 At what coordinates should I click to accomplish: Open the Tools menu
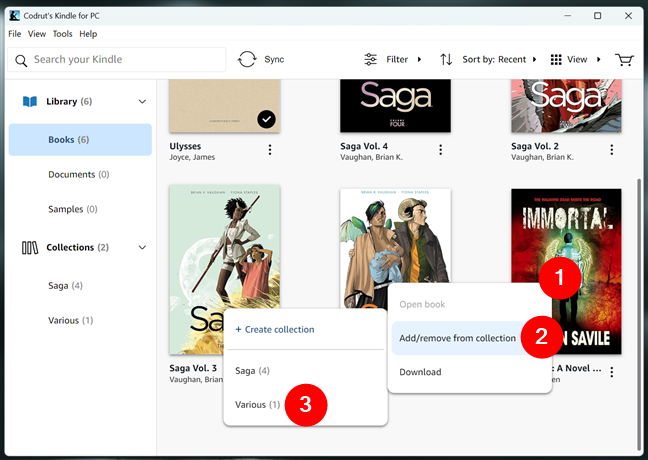point(62,34)
